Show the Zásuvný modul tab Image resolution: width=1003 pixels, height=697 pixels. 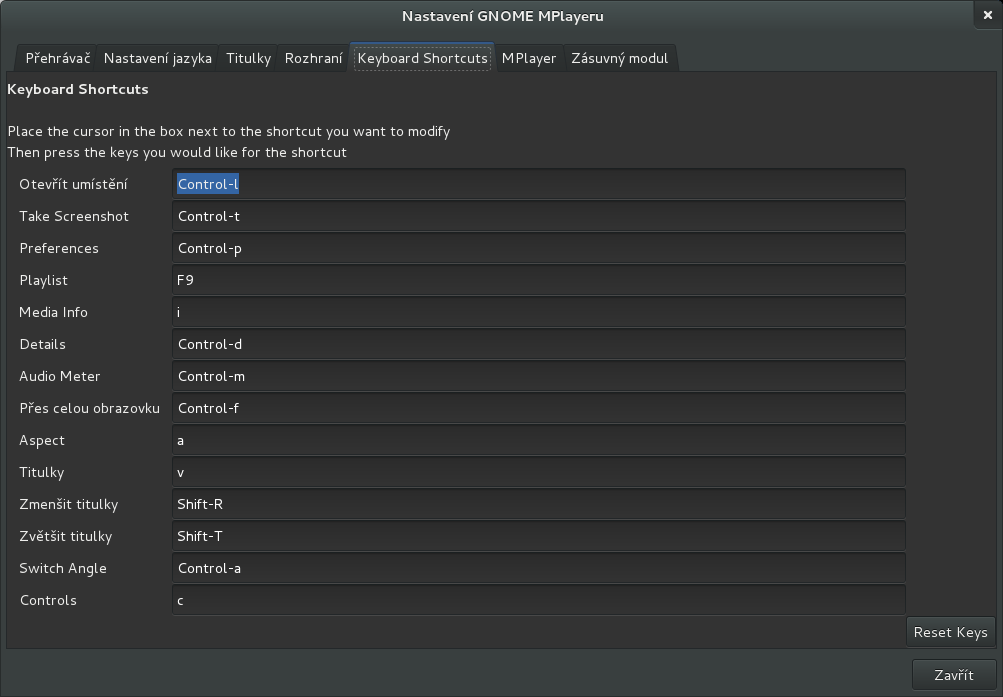[x=619, y=58]
